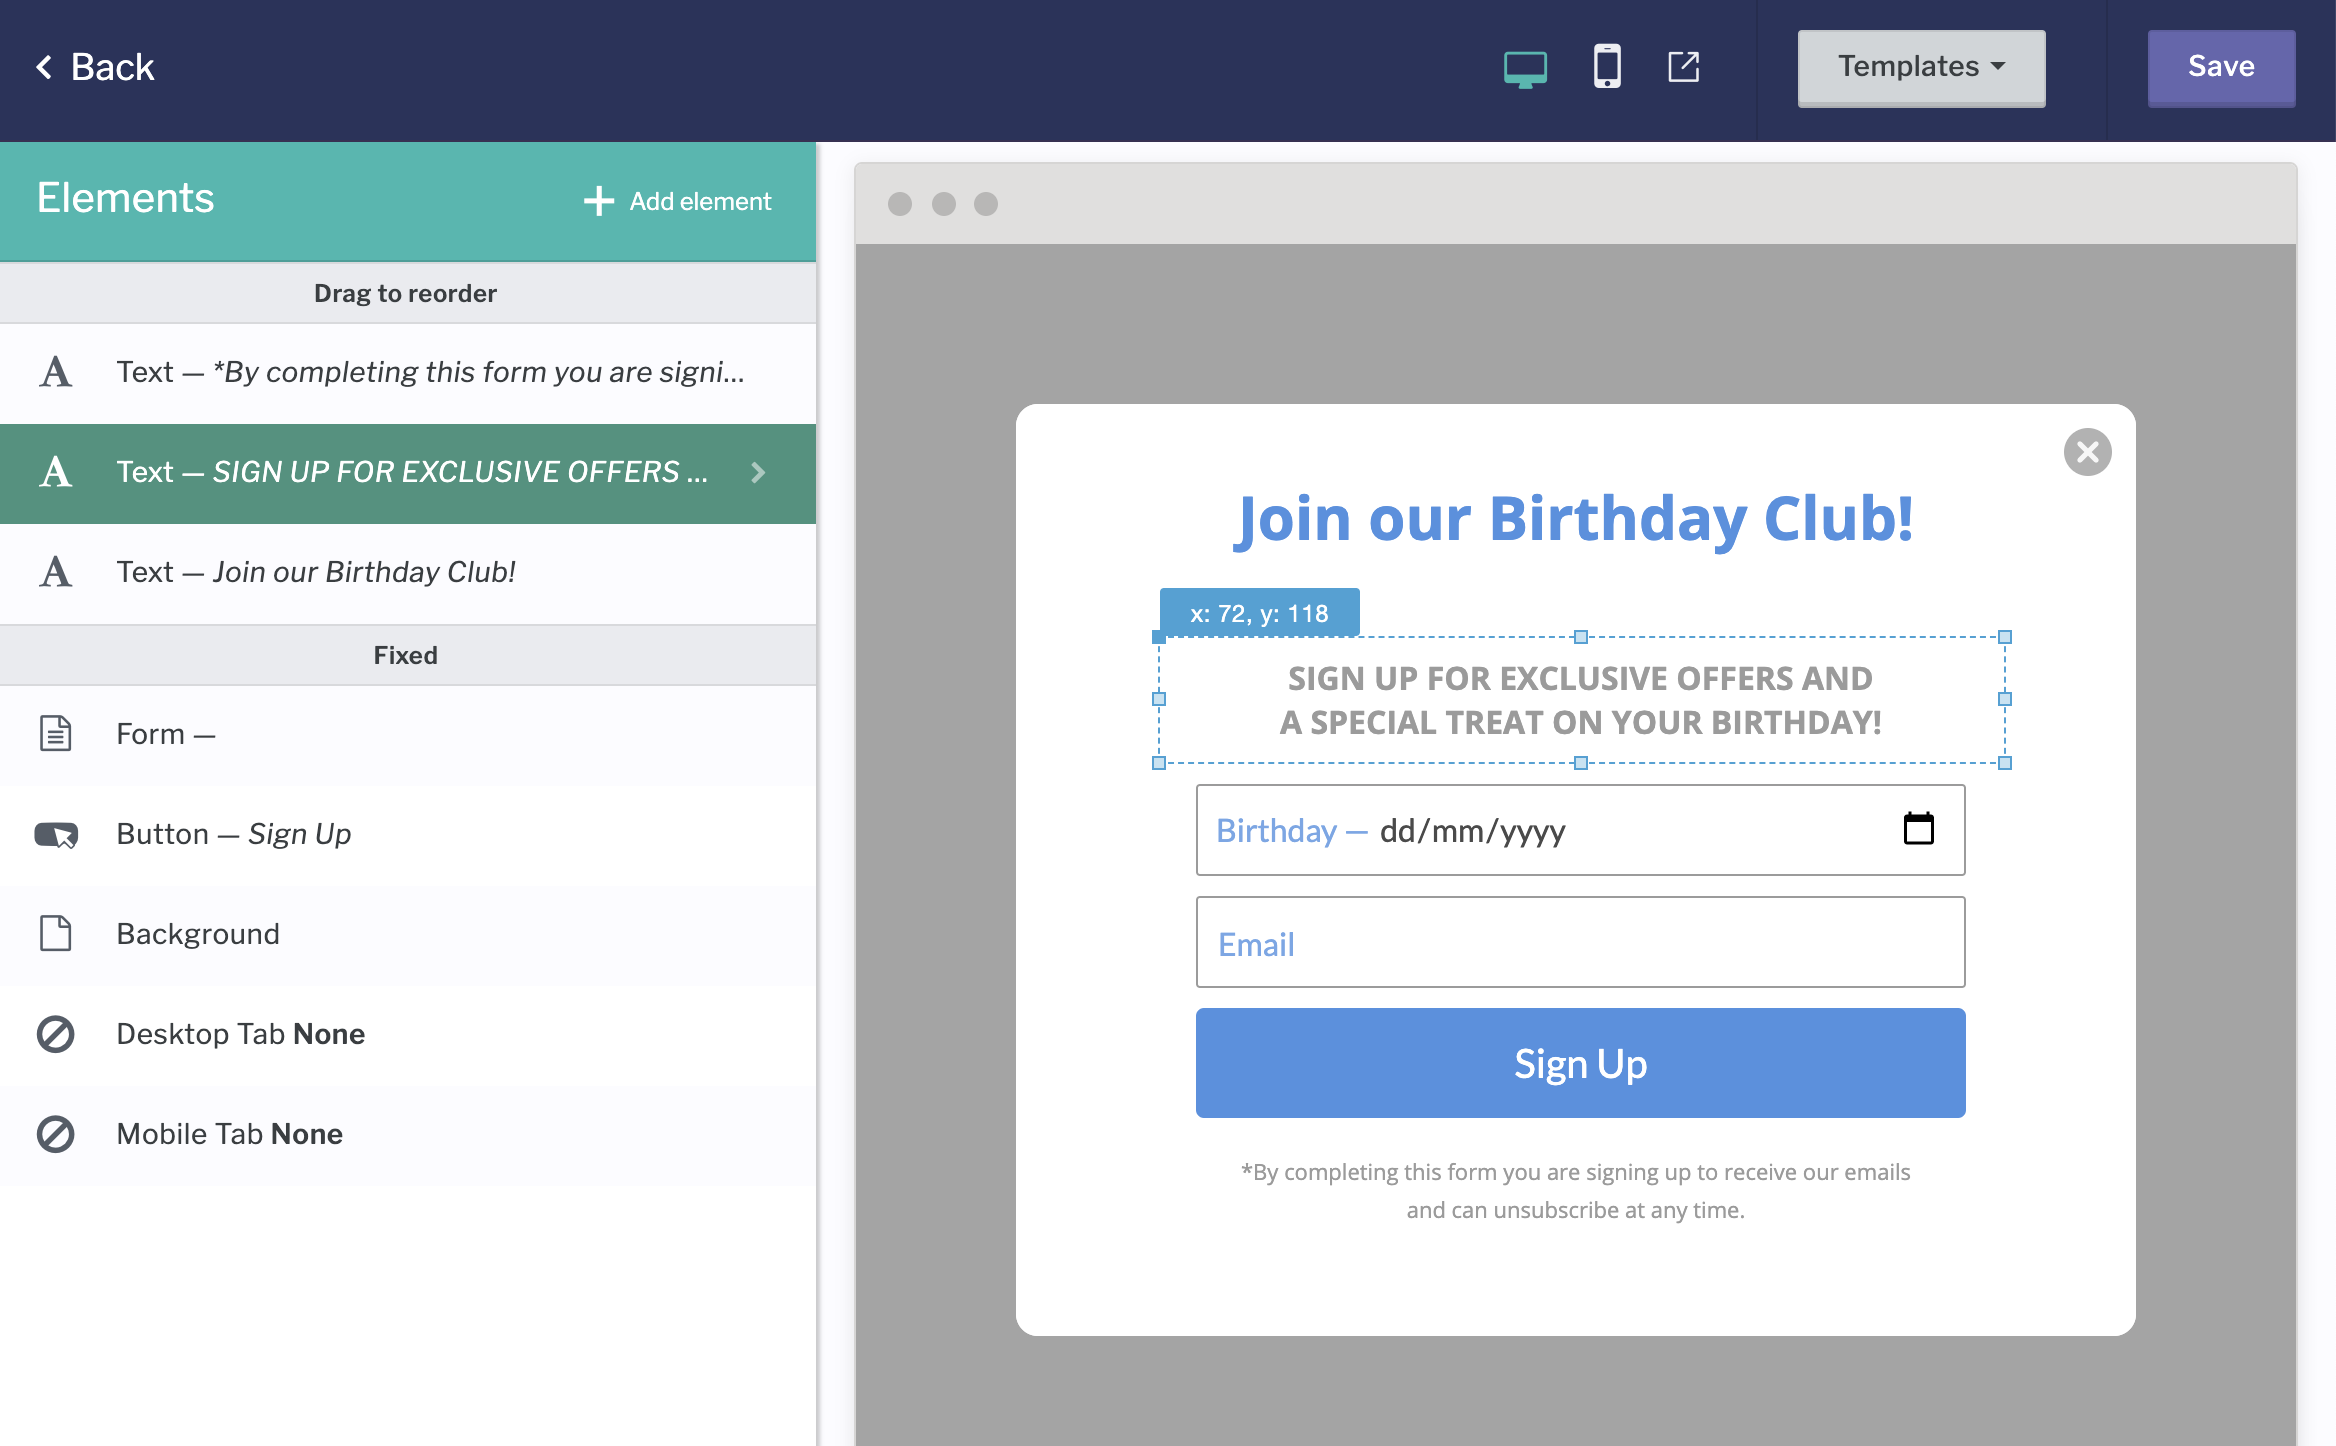
Task: Expand the selected text element chevron
Action: click(758, 472)
